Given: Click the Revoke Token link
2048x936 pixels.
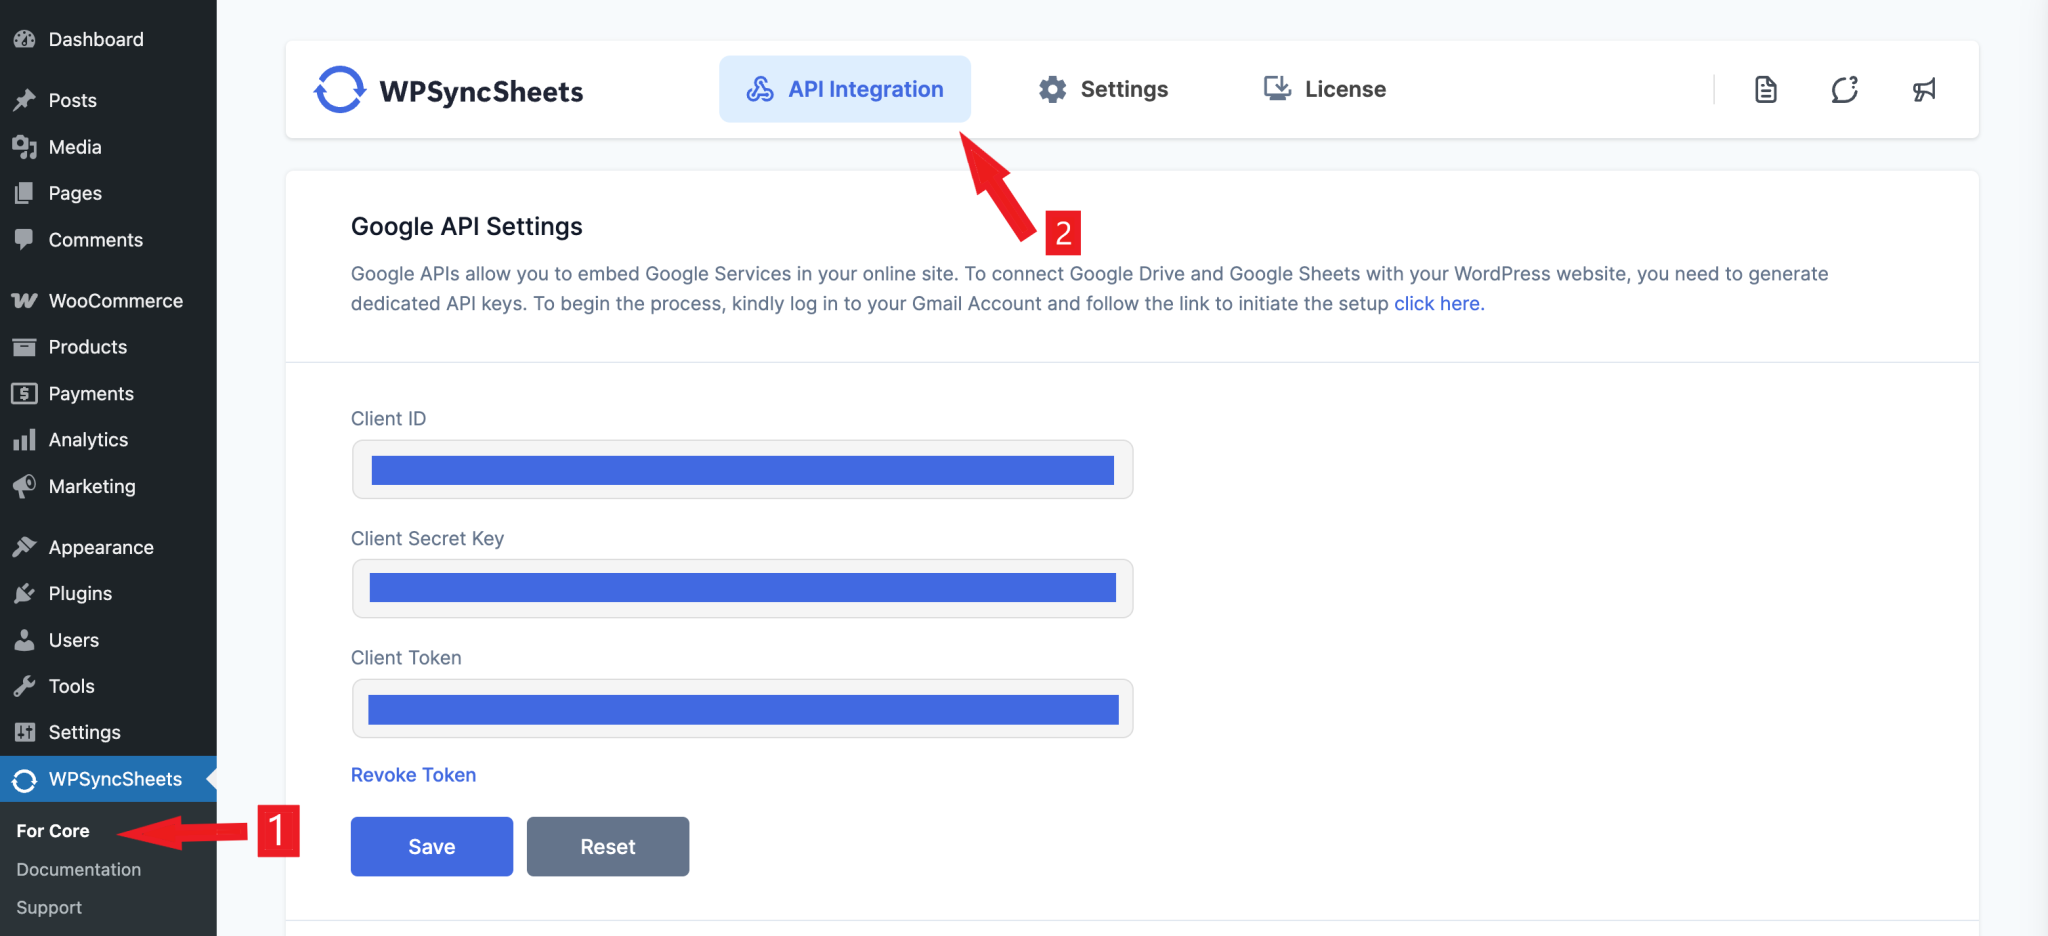Looking at the screenshot, I should pos(413,774).
